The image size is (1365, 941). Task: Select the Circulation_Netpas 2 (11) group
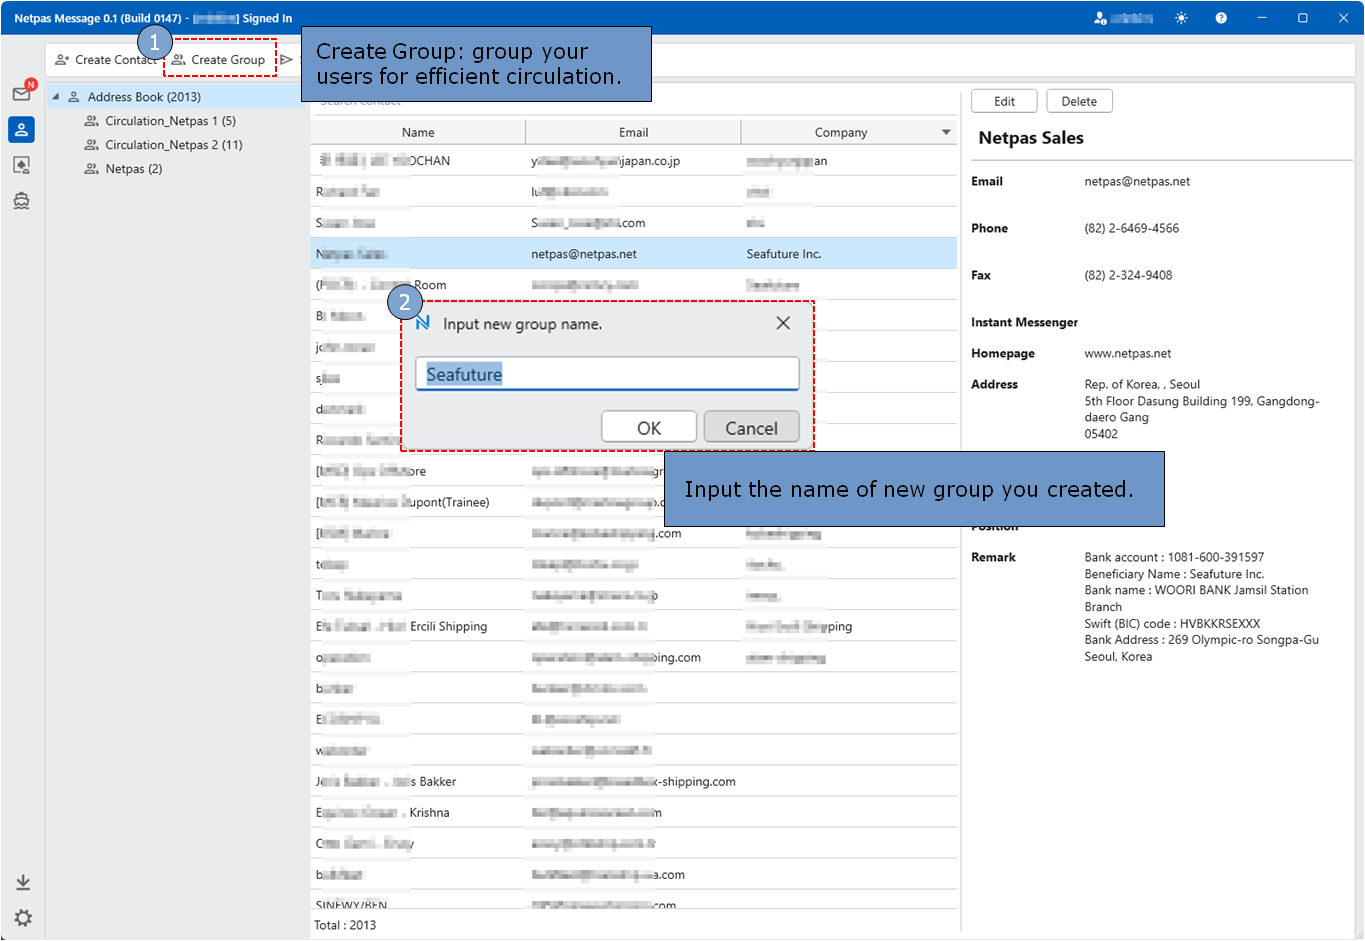174,145
